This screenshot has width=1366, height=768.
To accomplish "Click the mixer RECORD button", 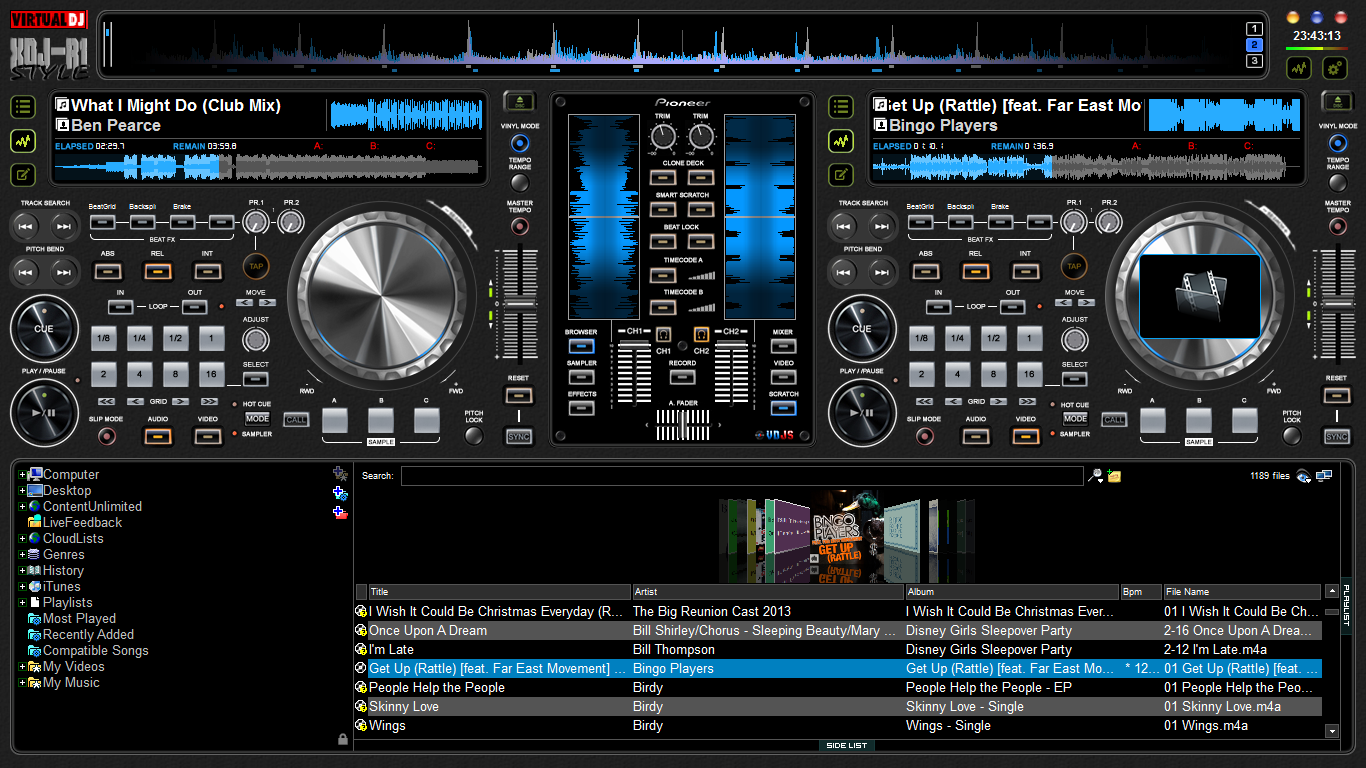I will (x=682, y=377).
